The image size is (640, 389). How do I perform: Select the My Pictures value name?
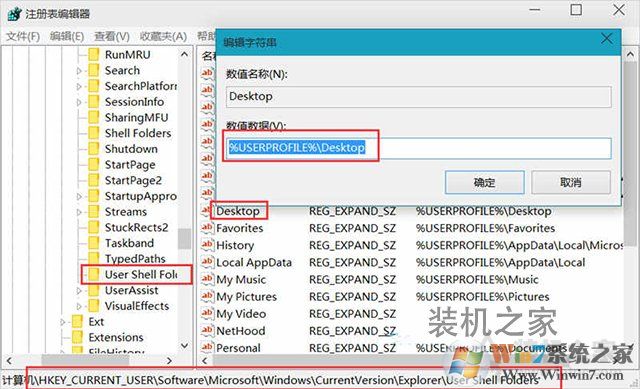pos(247,296)
